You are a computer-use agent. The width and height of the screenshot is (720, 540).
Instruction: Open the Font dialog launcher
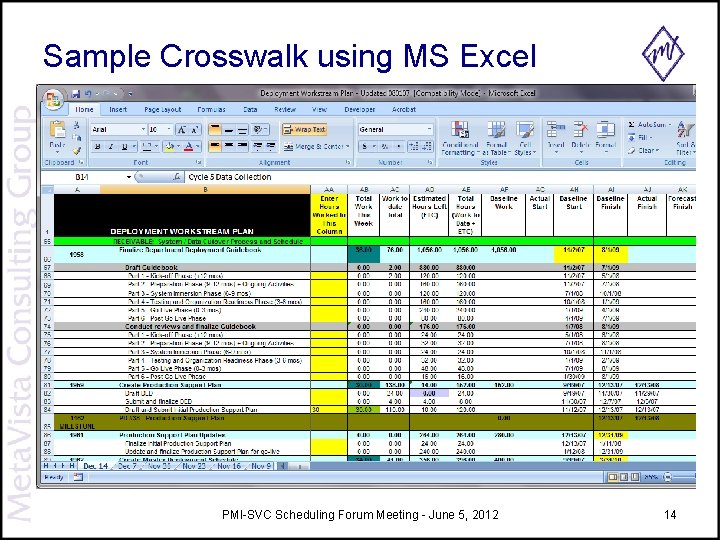pos(199,162)
